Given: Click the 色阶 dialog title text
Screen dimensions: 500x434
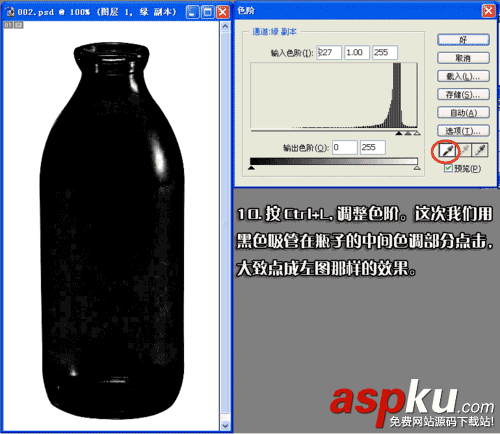Looking at the screenshot, I should click(246, 10).
